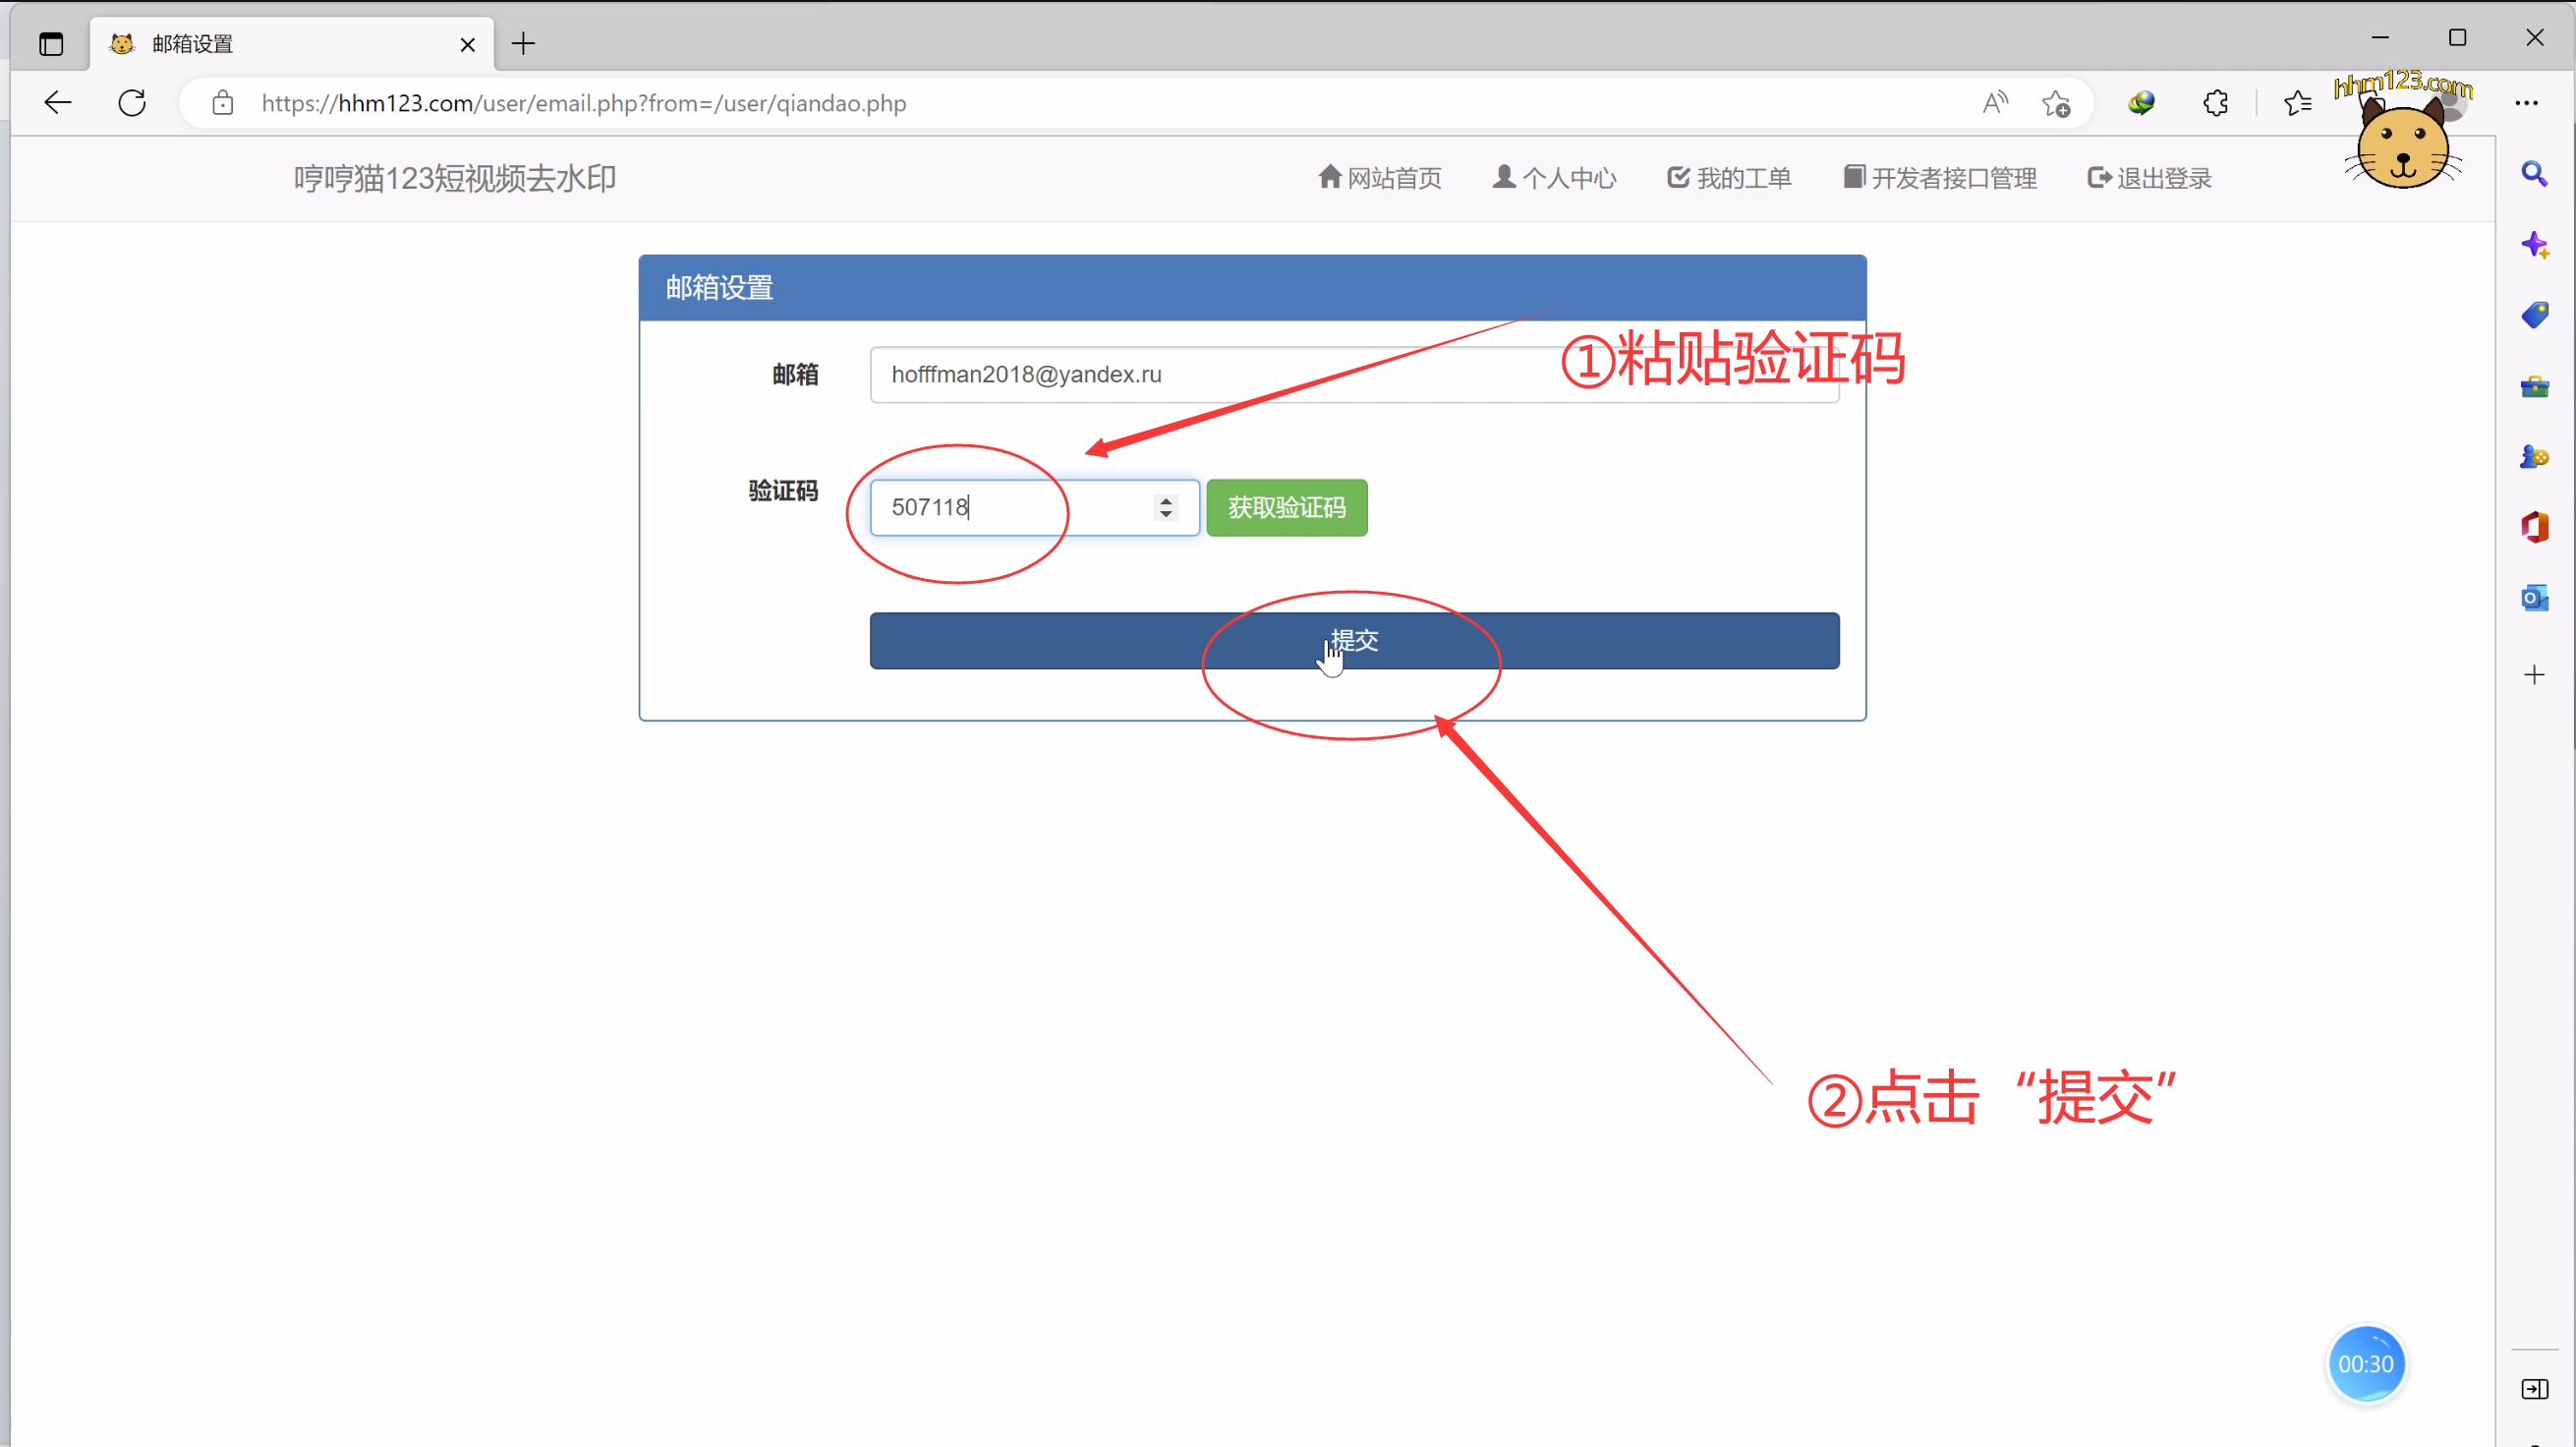Add new sidebar app plus button

coord(2534,675)
